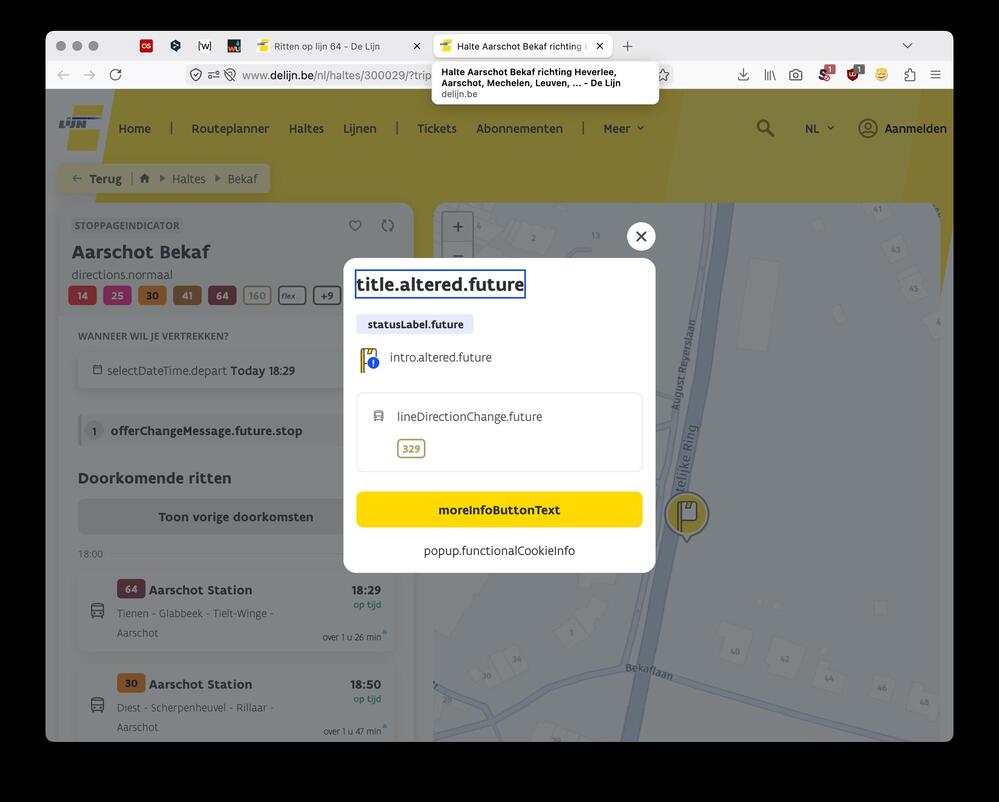
Task: Open Abonnementen in the navigation
Action: coord(519,129)
